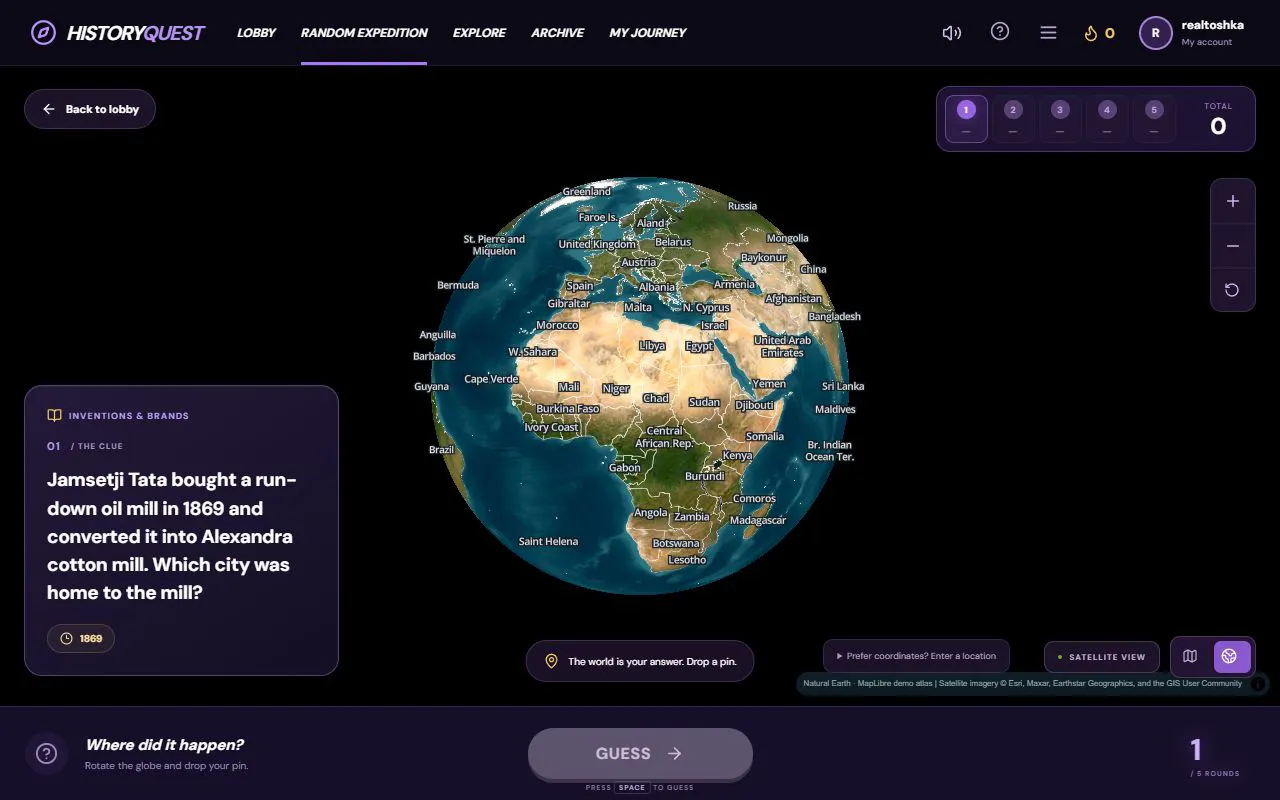Zoom in on the globe with plus
1280x800 pixels.
point(1233,201)
